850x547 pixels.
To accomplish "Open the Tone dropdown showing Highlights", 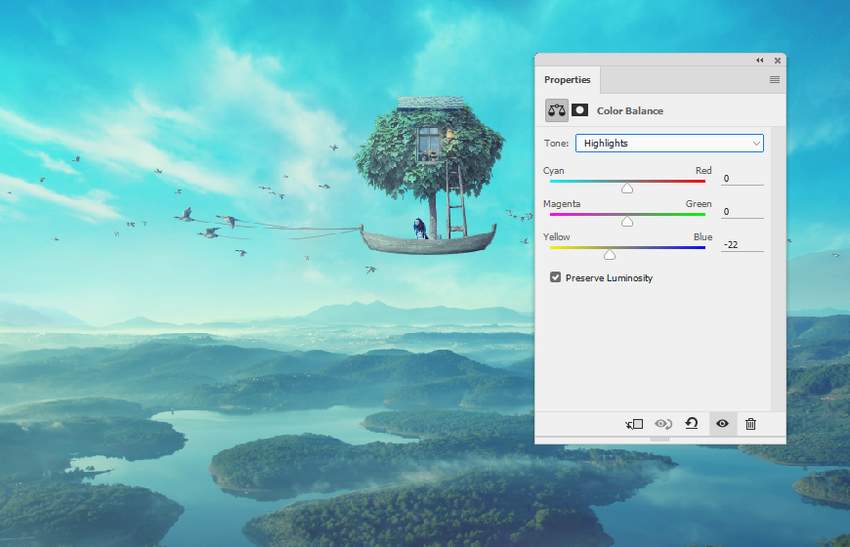I will [669, 143].
